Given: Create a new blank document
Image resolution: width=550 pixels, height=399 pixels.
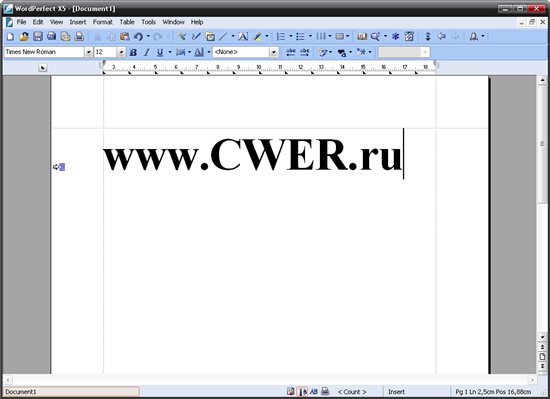Looking at the screenshot, I should tap(10, 36).
